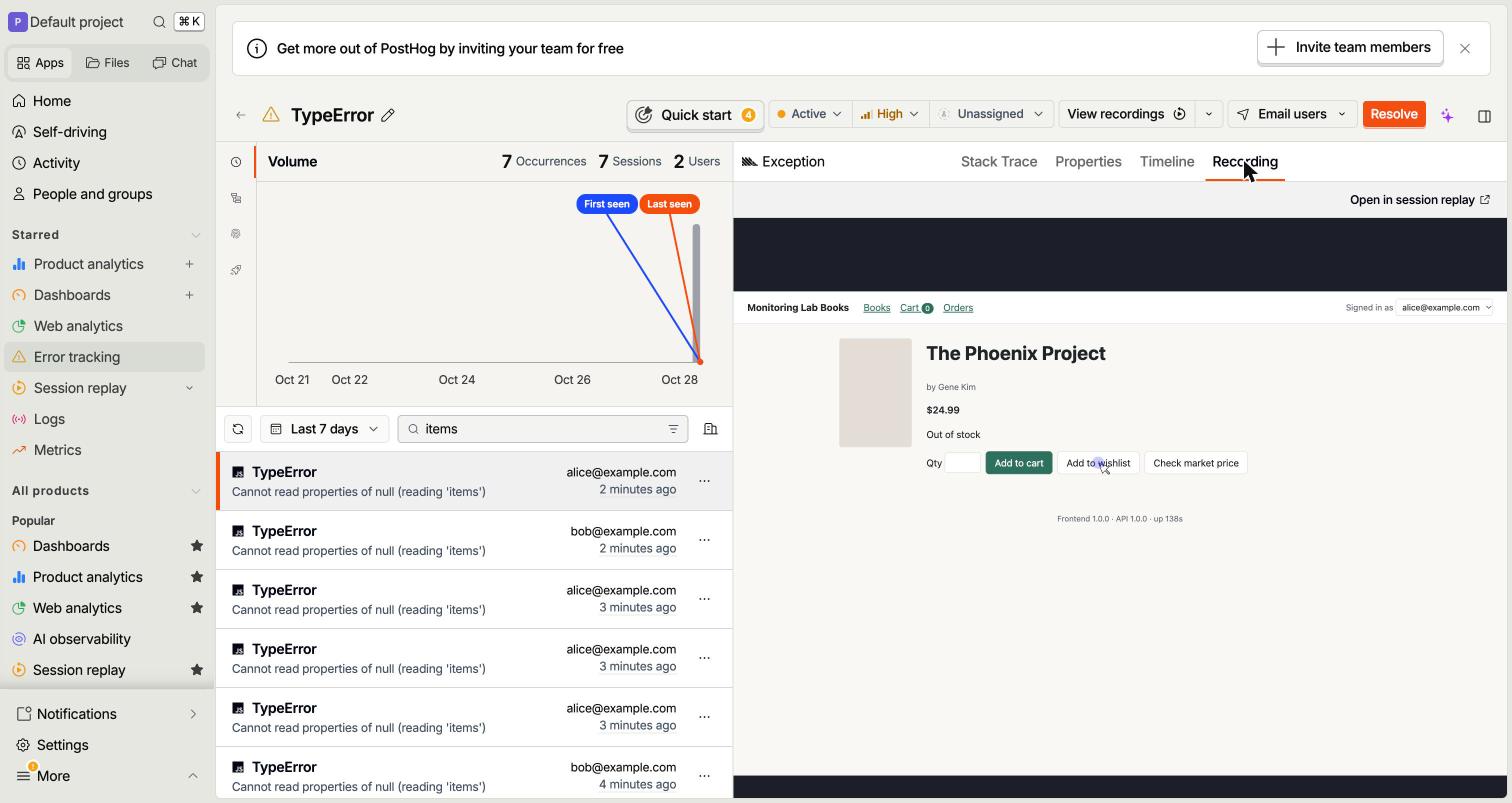Viewport: 1512px width, 803px height.
Task: Unstar Product analytics in the Popular list
Action: tap(197, 577)
